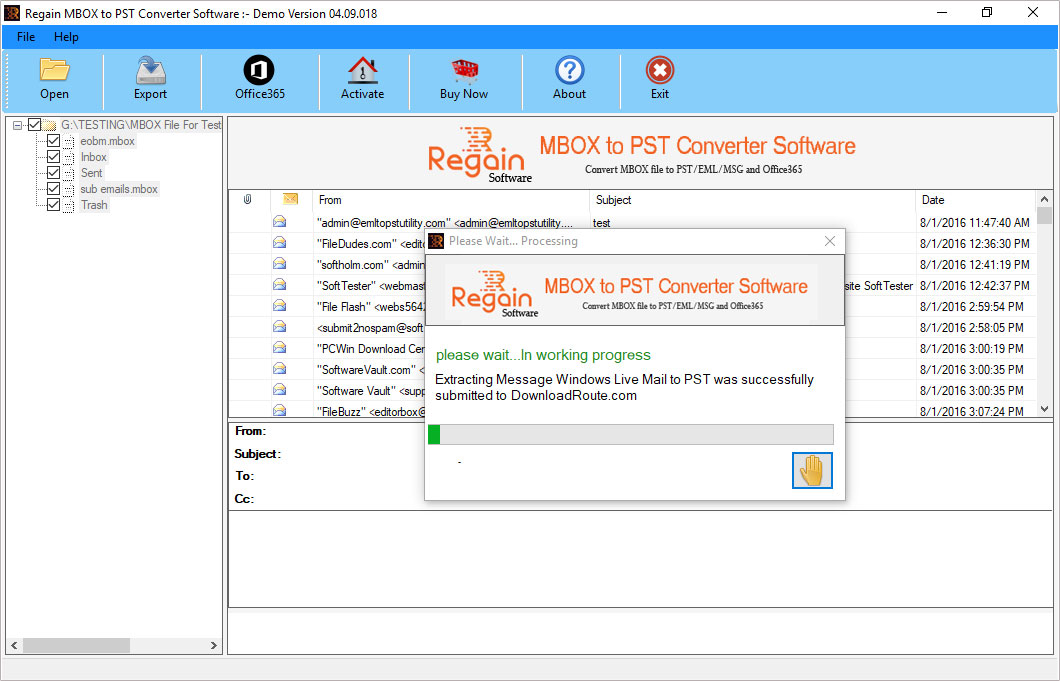Click envelope icon of File Flash row
The height and width of the screenshot is (681, 1060).
(279, 306)
